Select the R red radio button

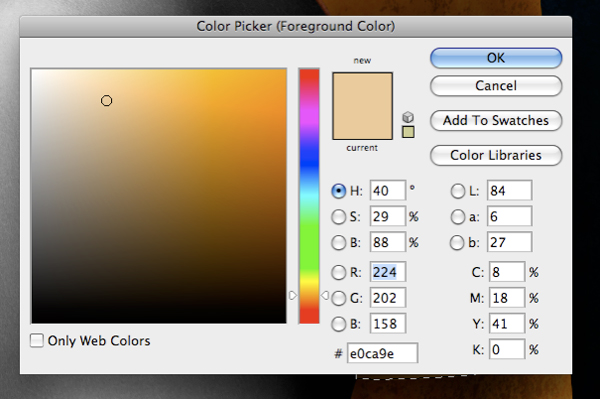pyautogui.click(x=339, y=272)
